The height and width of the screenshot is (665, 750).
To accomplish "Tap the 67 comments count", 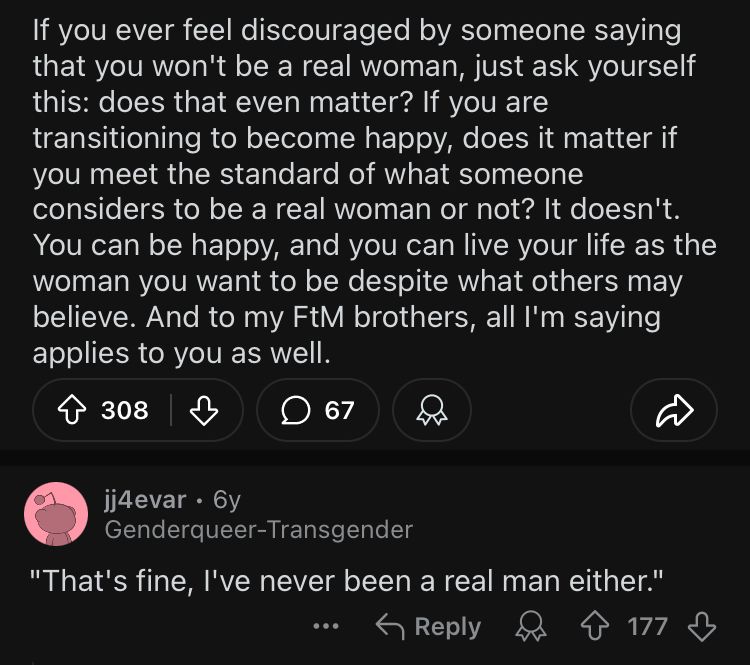I will [339, 410].
